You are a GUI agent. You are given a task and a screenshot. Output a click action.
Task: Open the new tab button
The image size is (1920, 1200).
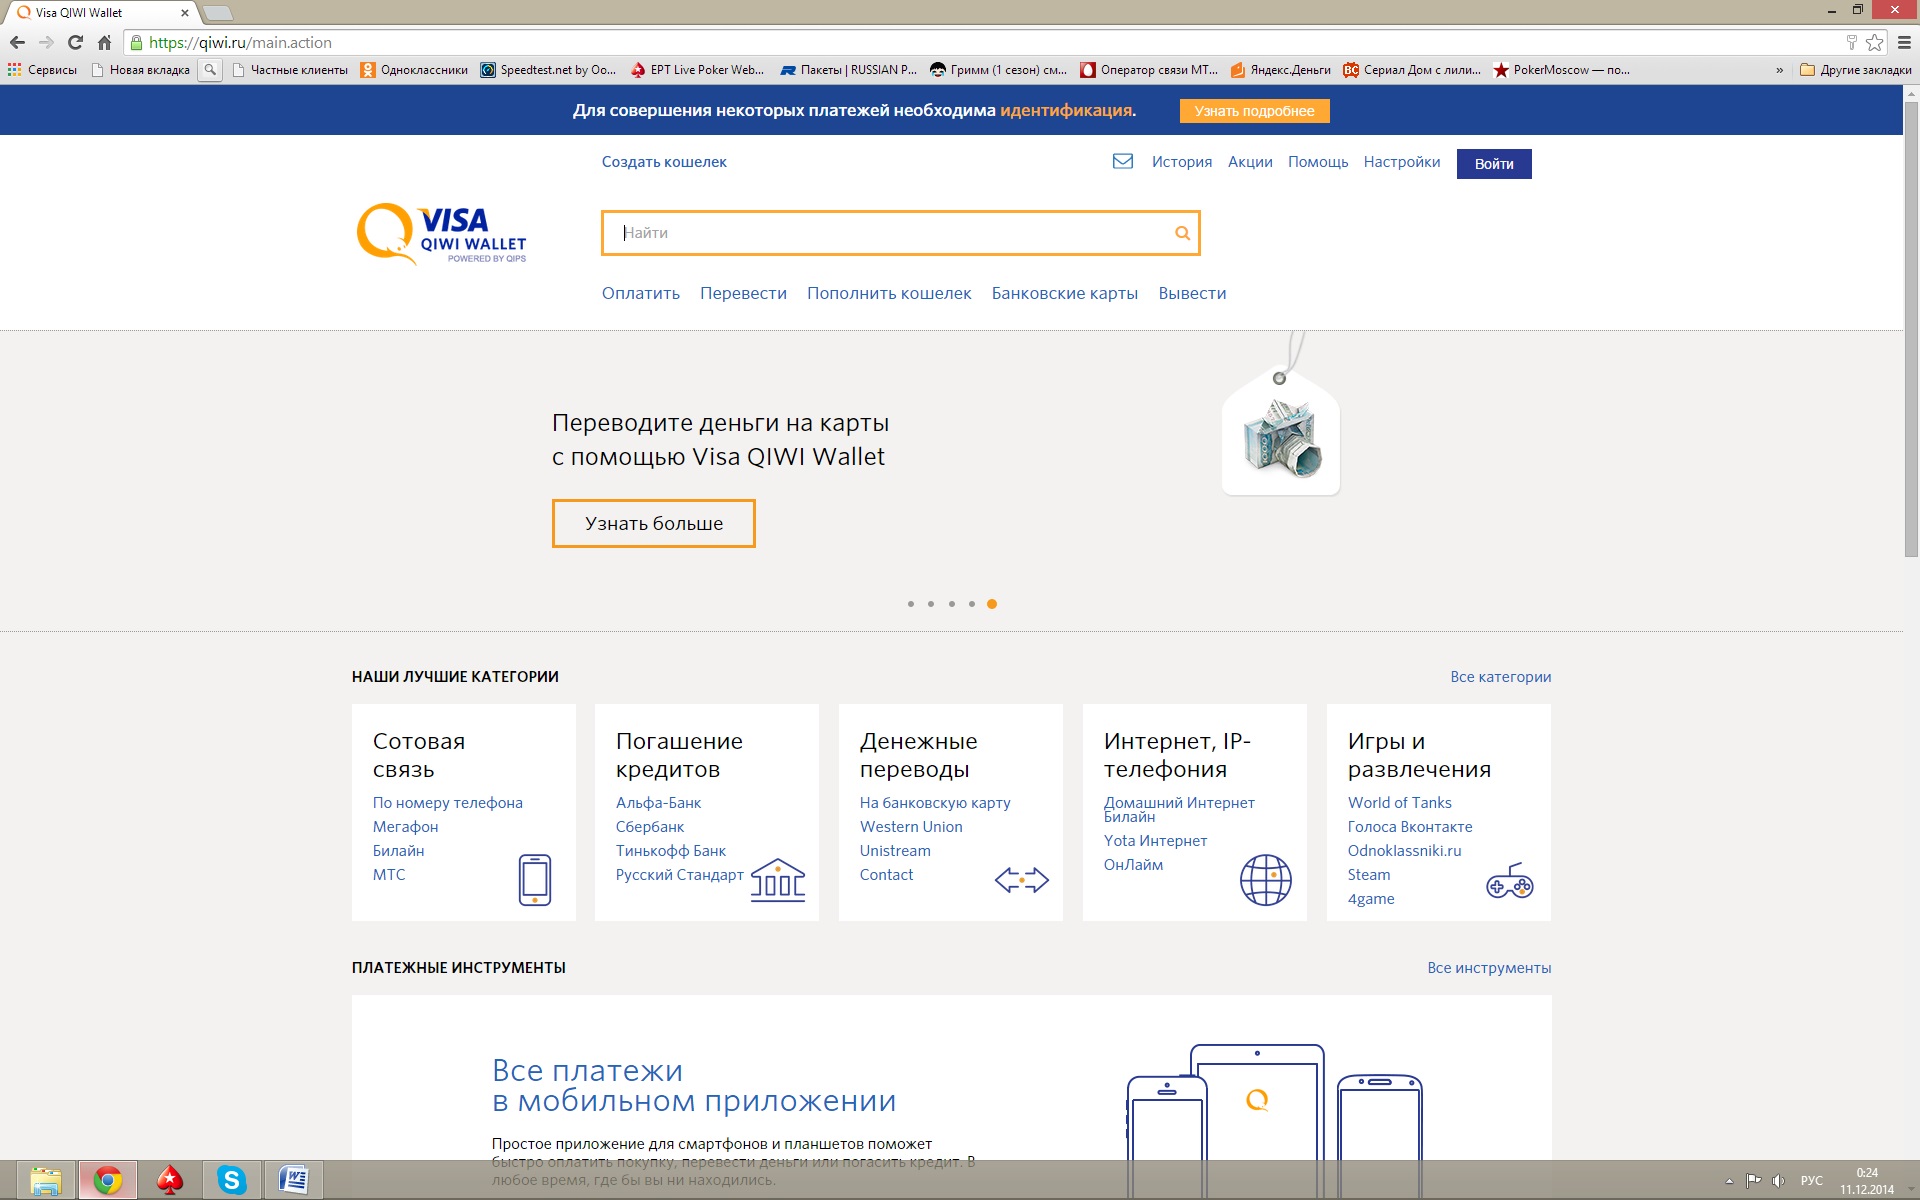click(x=218, y=13)
